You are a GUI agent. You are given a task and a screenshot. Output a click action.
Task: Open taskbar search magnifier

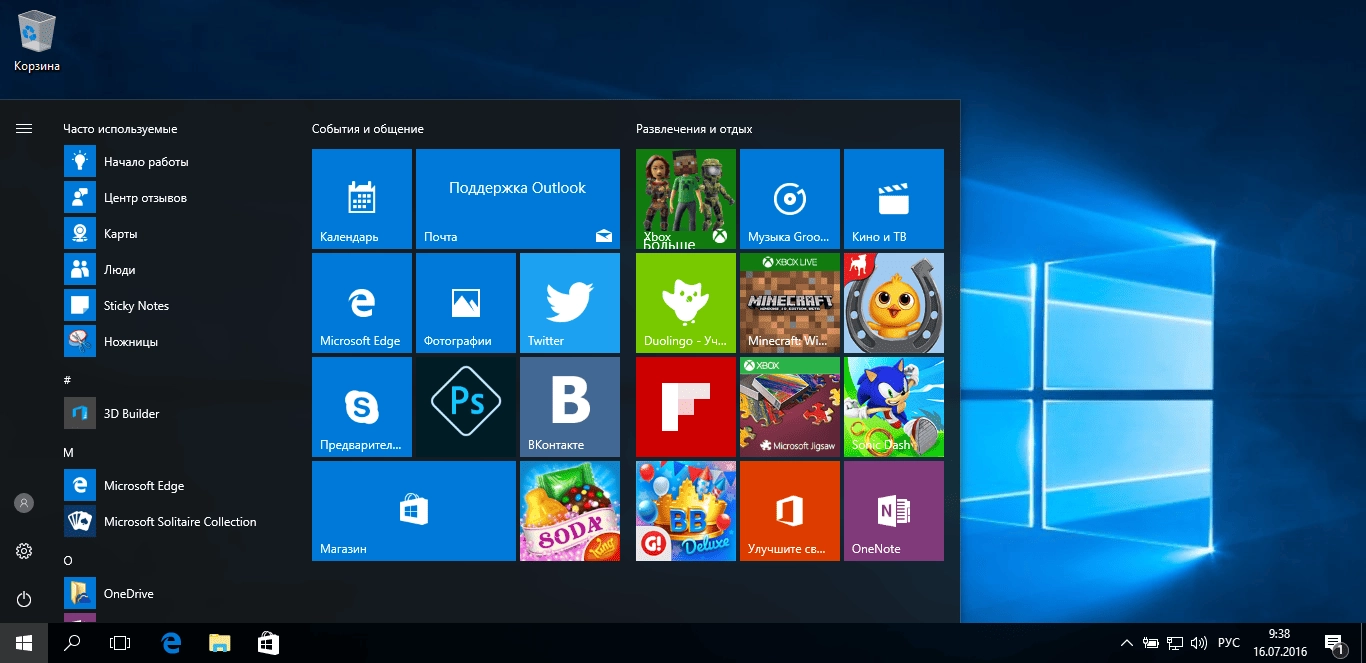(72, 643)
